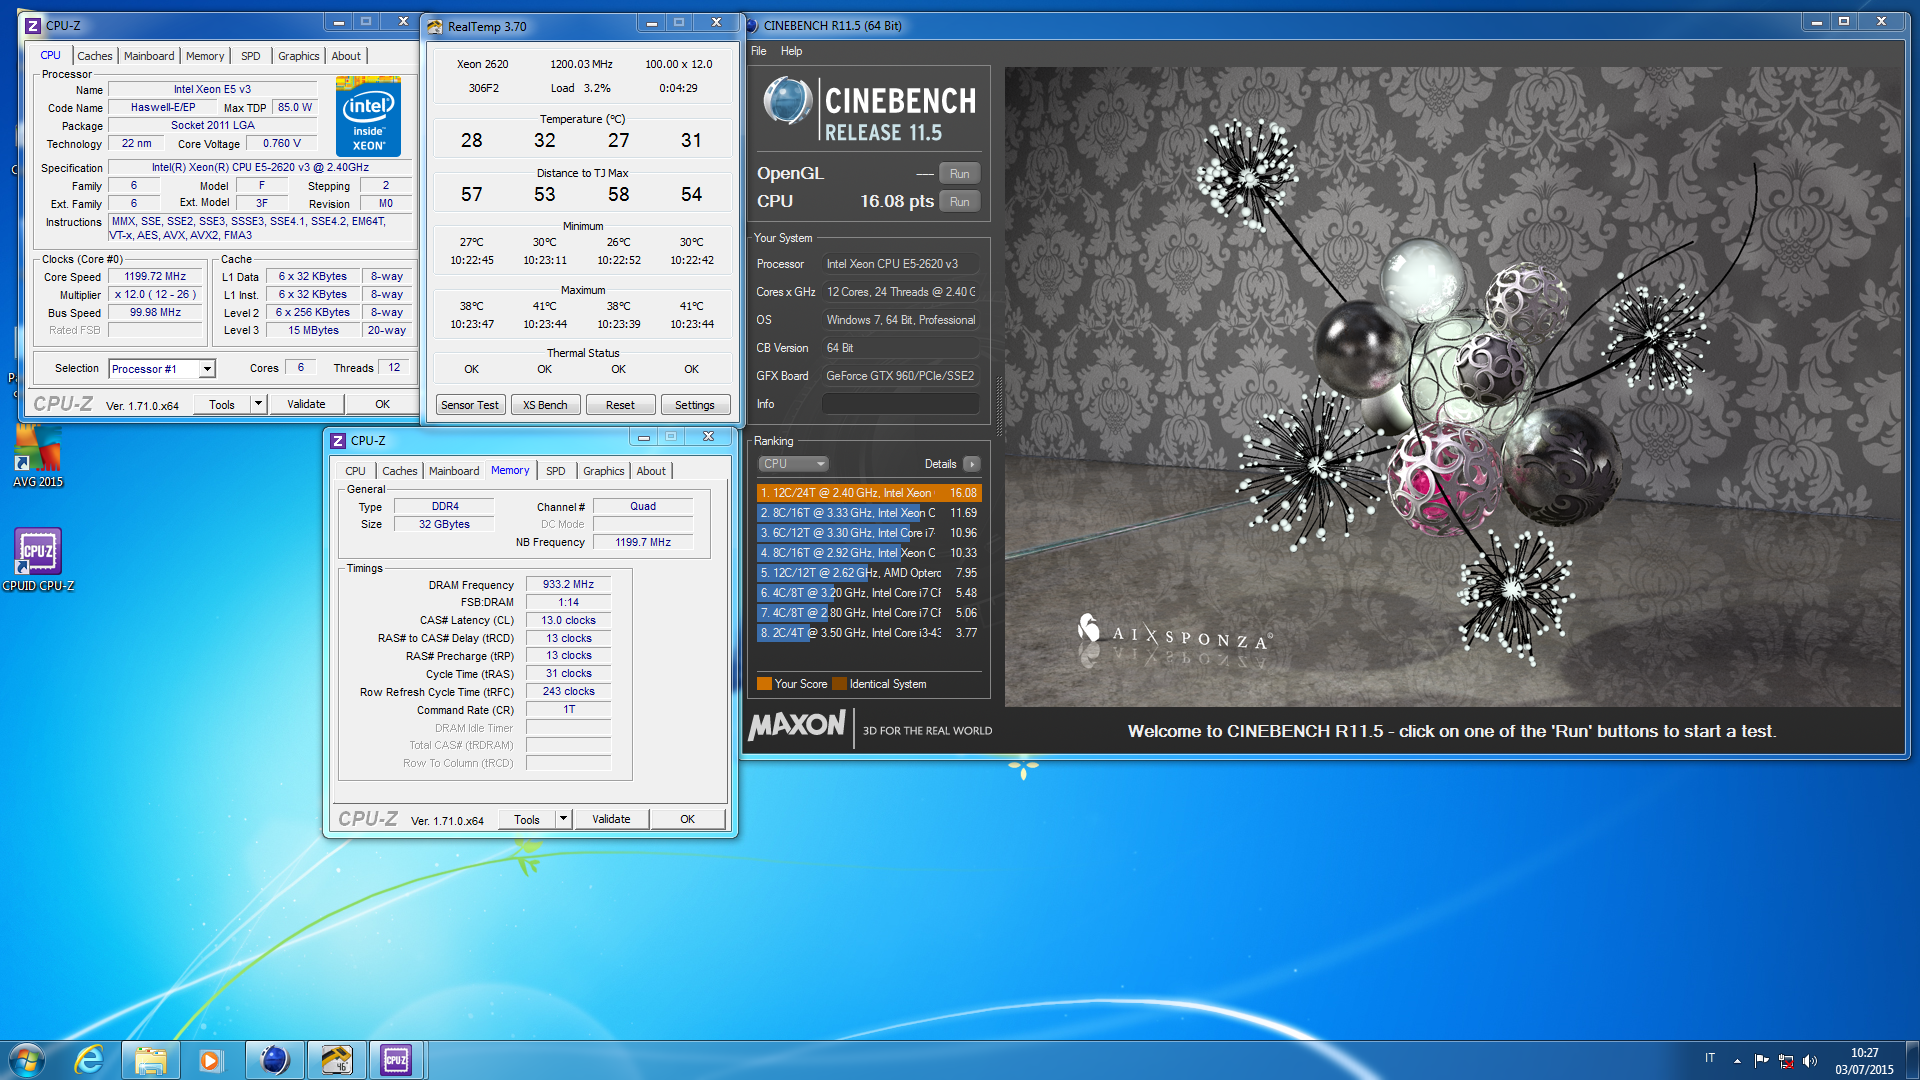Screen dimensions: 1920x1080
Task: Select ranking row 12C/24T @ 2.40 GHz
Action: click(x=869, y=493)
